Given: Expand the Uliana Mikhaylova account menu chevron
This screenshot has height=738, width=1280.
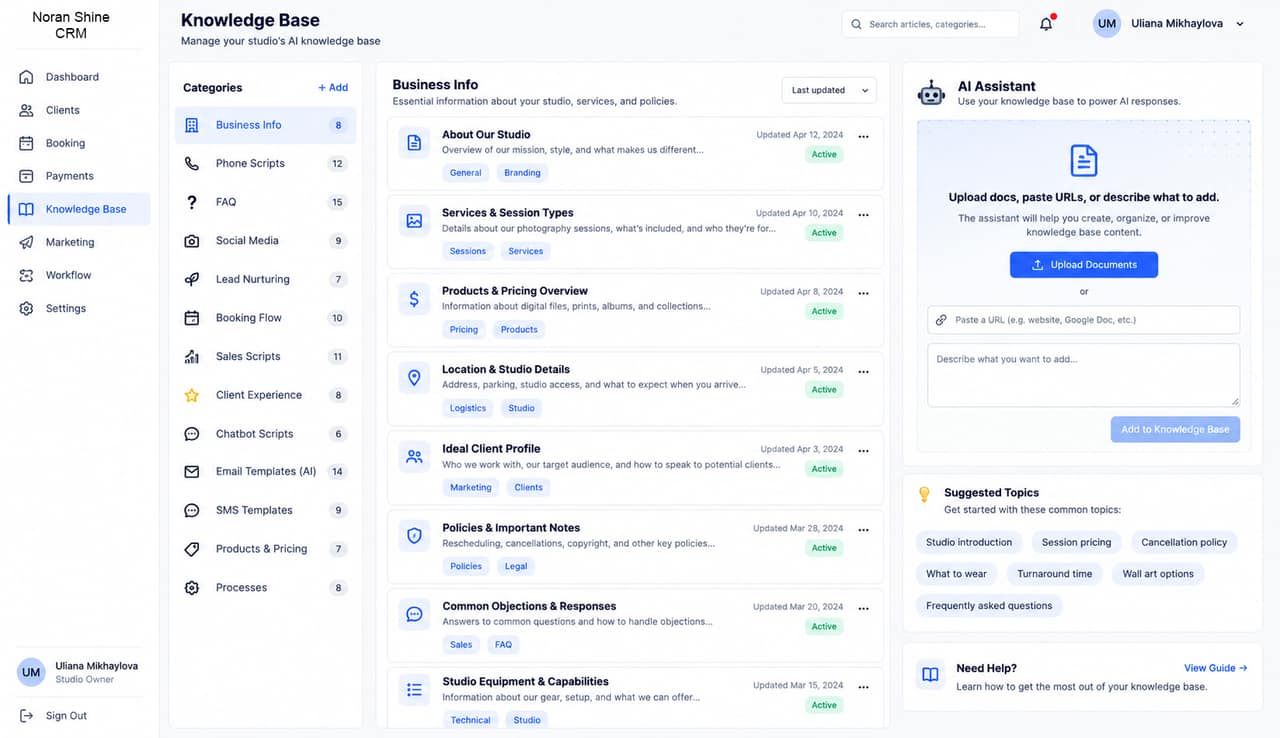Looking at the screenshot, I should 1240,24.
